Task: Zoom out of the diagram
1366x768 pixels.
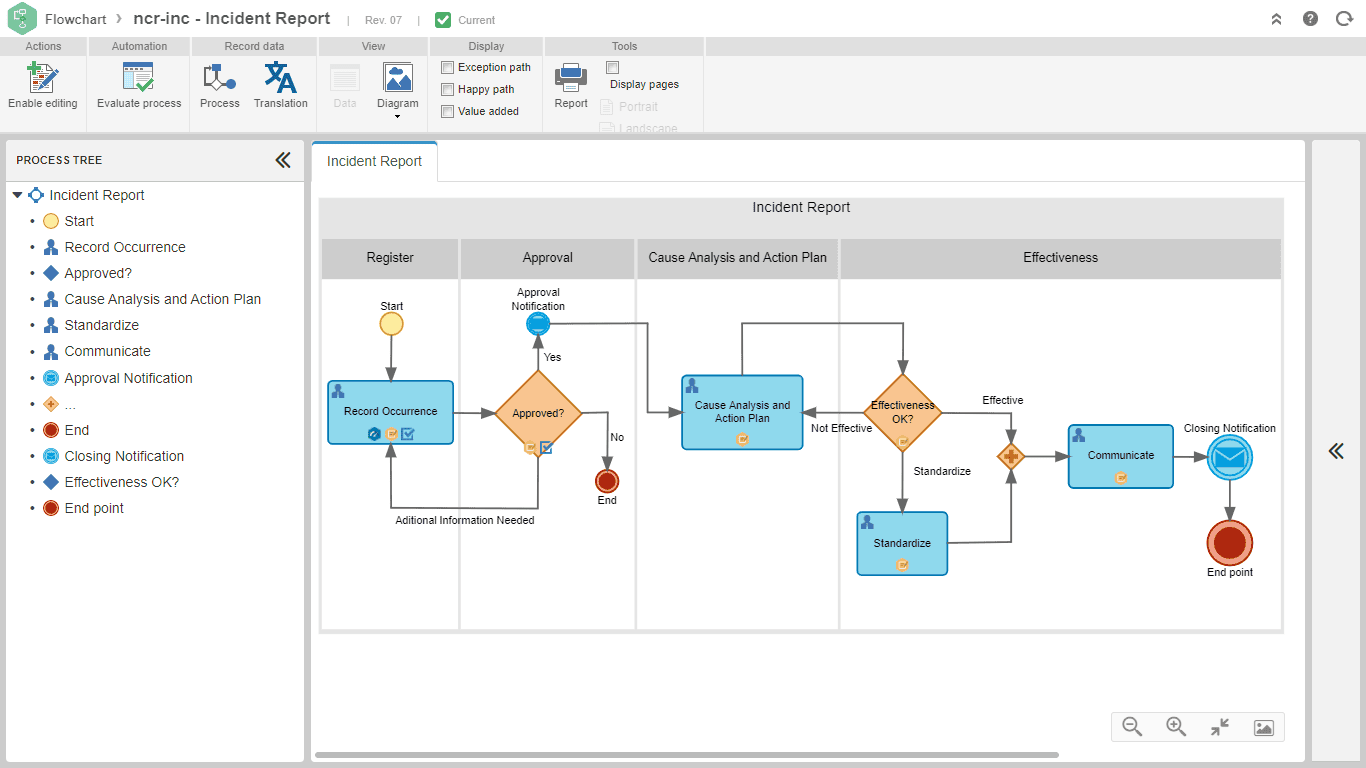Action: coord(1132,727)
